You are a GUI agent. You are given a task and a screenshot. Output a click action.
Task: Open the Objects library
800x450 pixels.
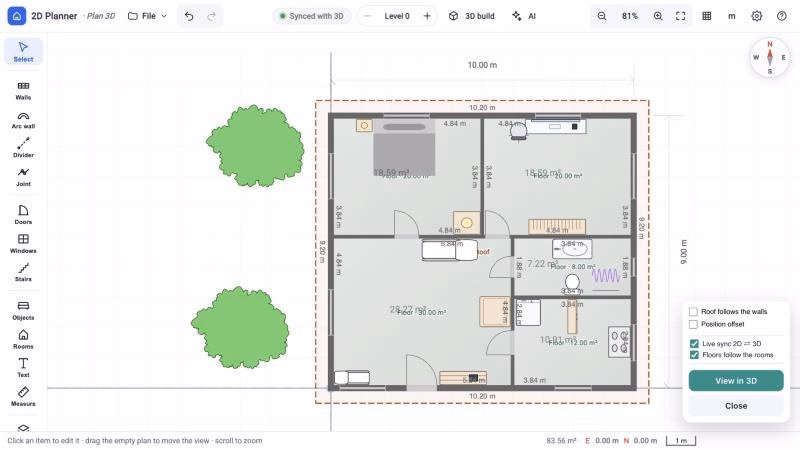coord(23,310)
